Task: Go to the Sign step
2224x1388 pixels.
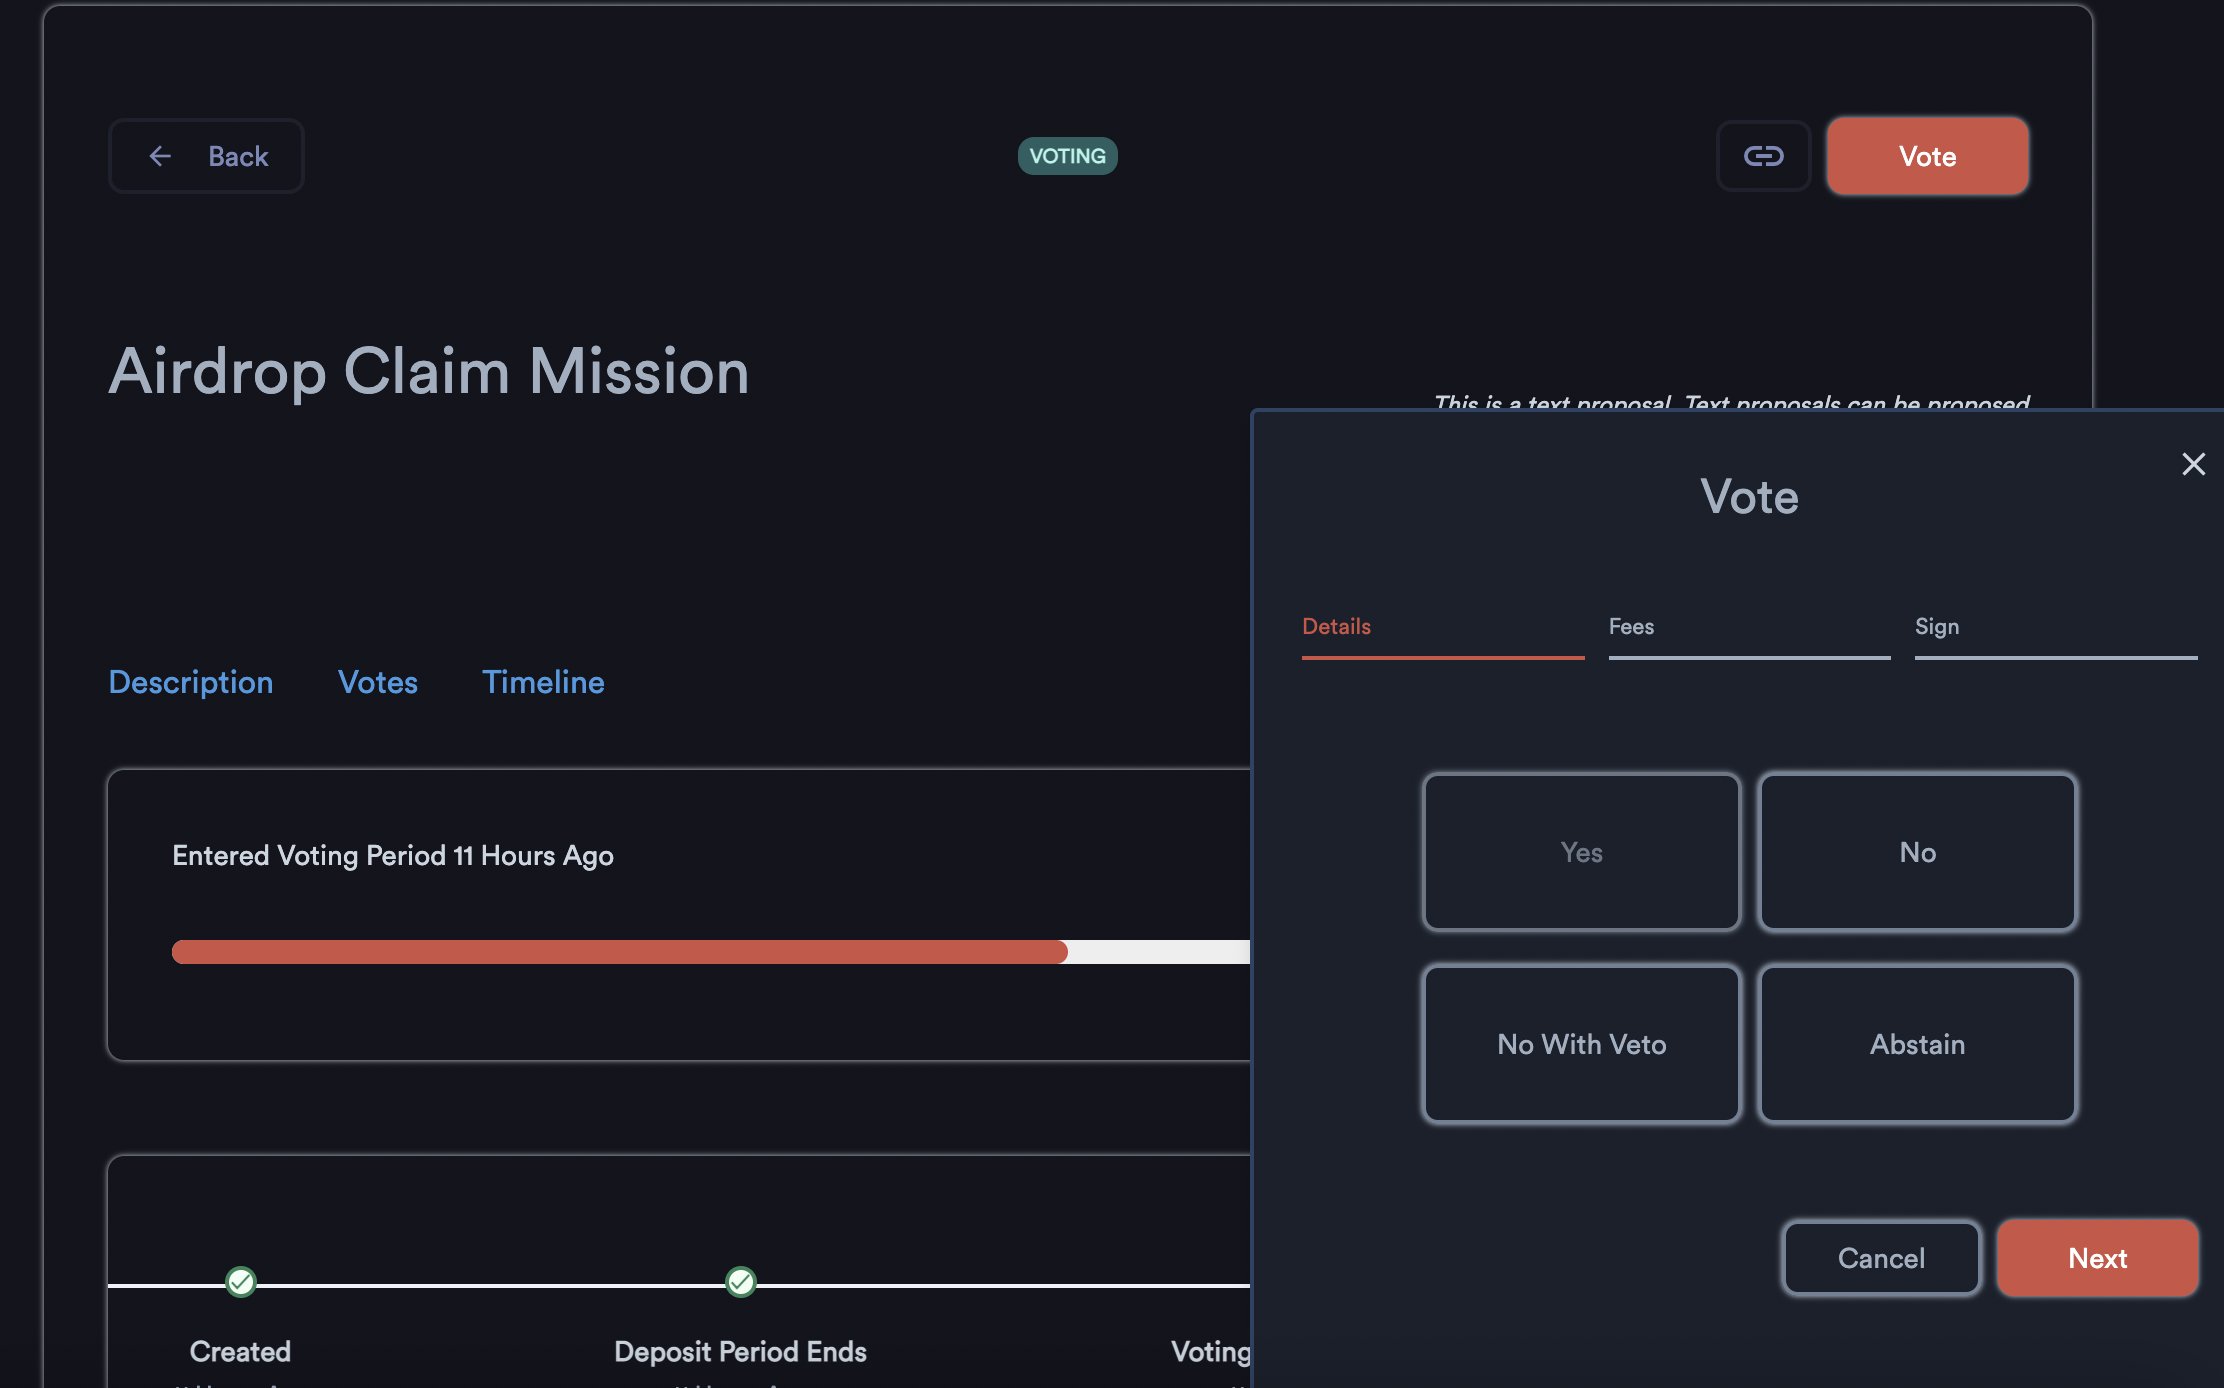Action: 1936,627
